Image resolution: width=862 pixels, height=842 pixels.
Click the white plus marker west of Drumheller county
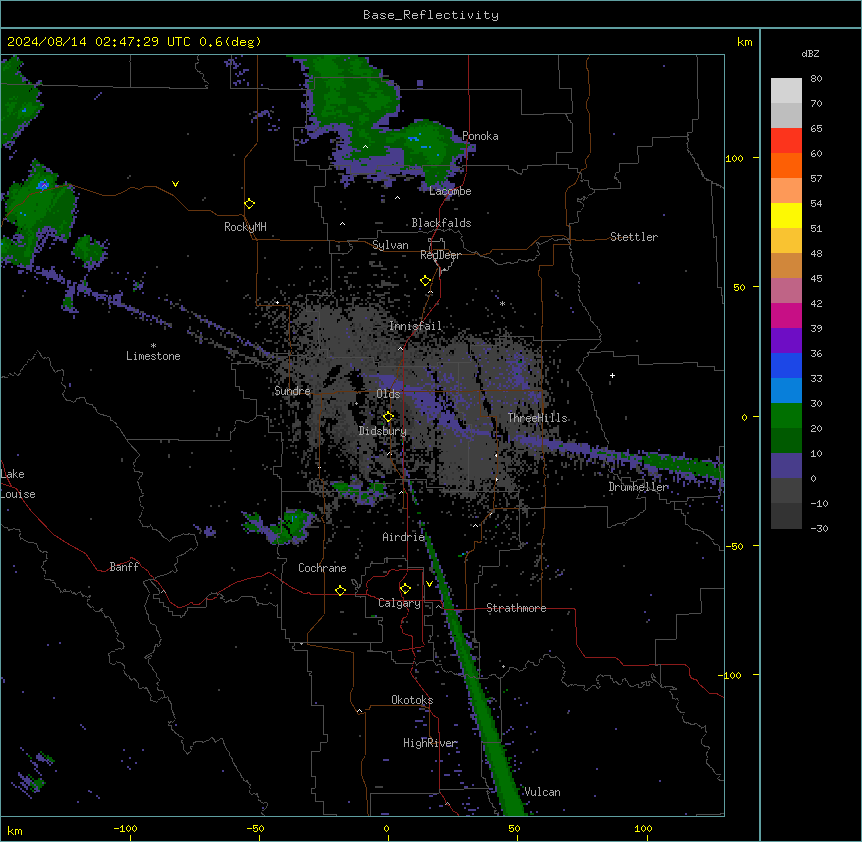point(612,375)
